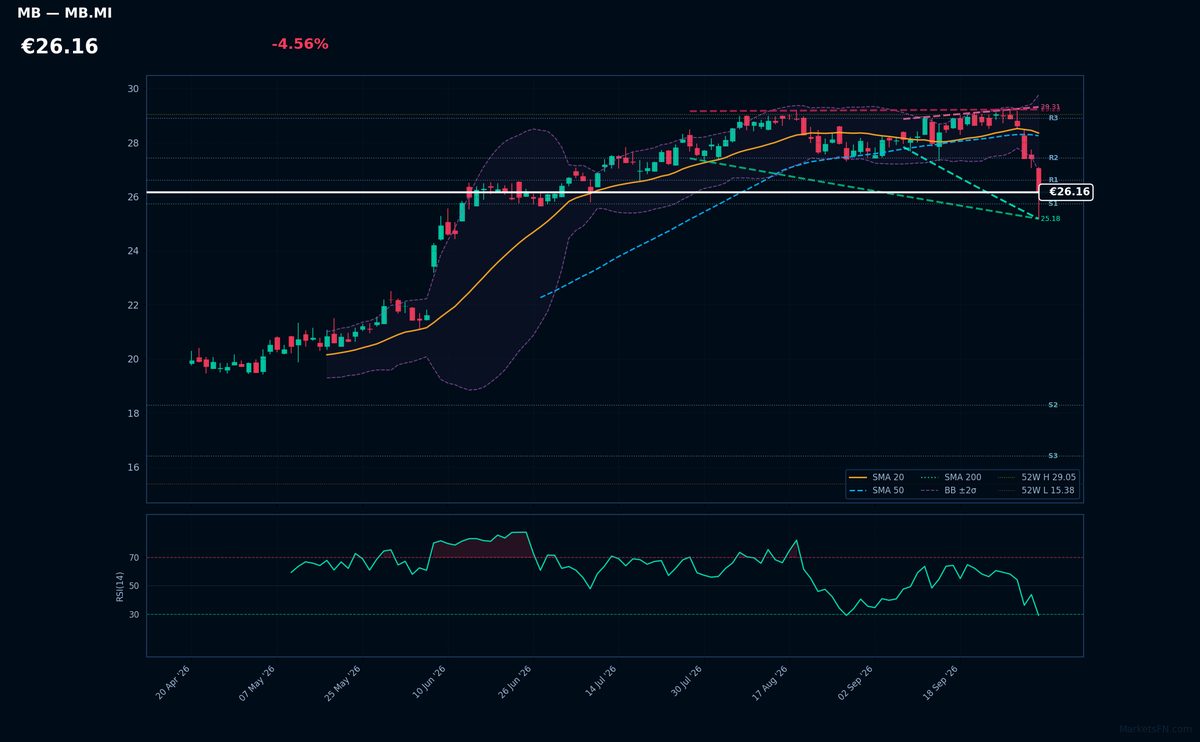This screenshot has width=1200, height=742.
Task: Click the 26 Jun '26 date label
Action: pyautogui.click(x=514, y=682)
